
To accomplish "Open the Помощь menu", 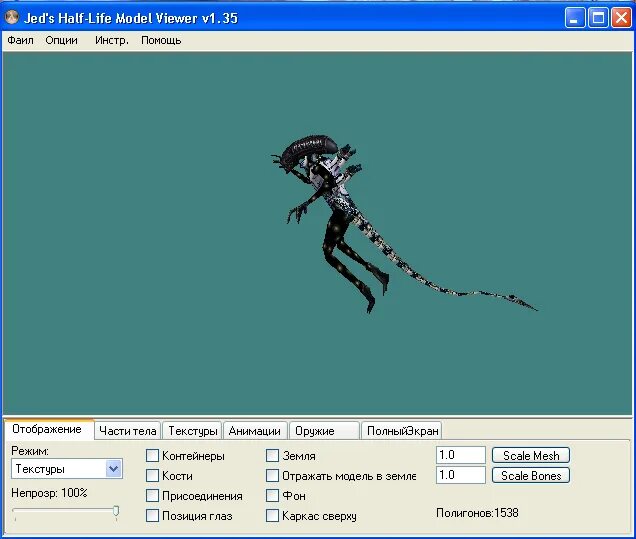I will [x=161, y=40].
